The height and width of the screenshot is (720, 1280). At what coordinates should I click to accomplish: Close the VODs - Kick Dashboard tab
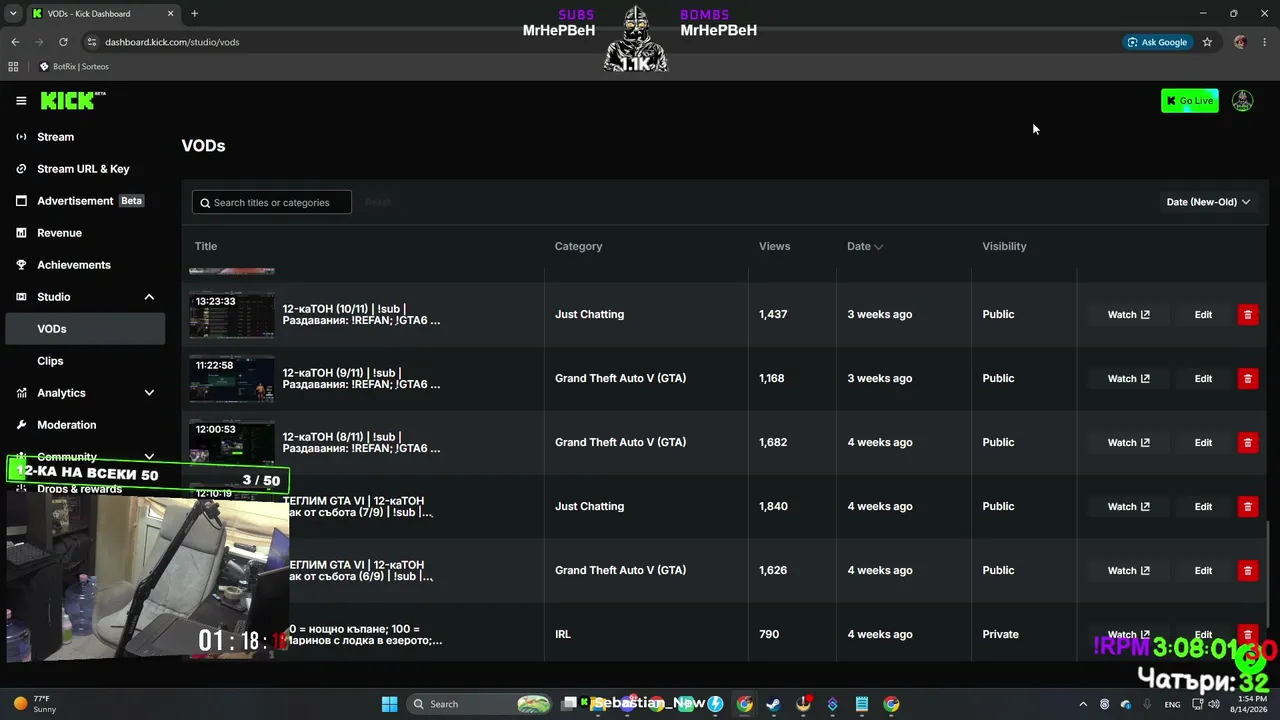coord(171,14)
